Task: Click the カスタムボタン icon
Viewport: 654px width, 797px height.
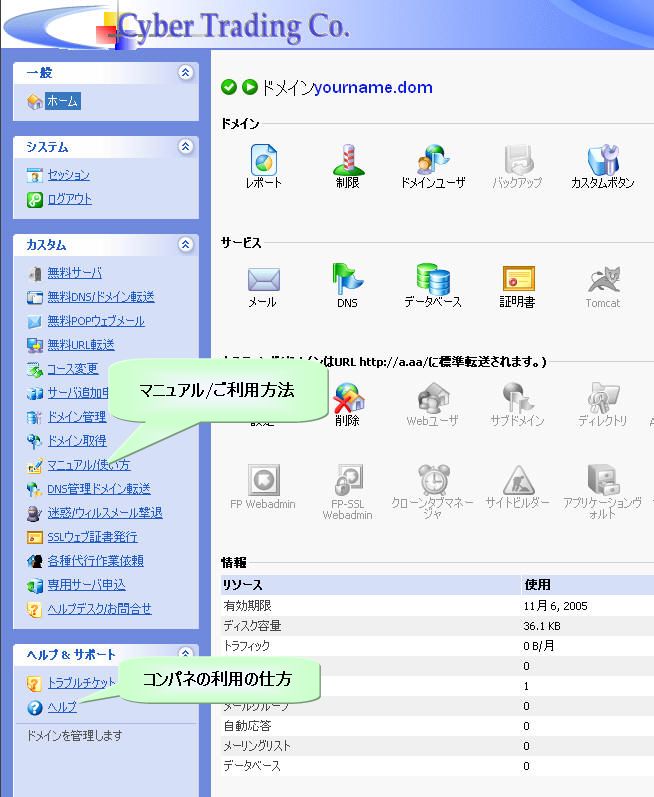Action: coord(602,165)
